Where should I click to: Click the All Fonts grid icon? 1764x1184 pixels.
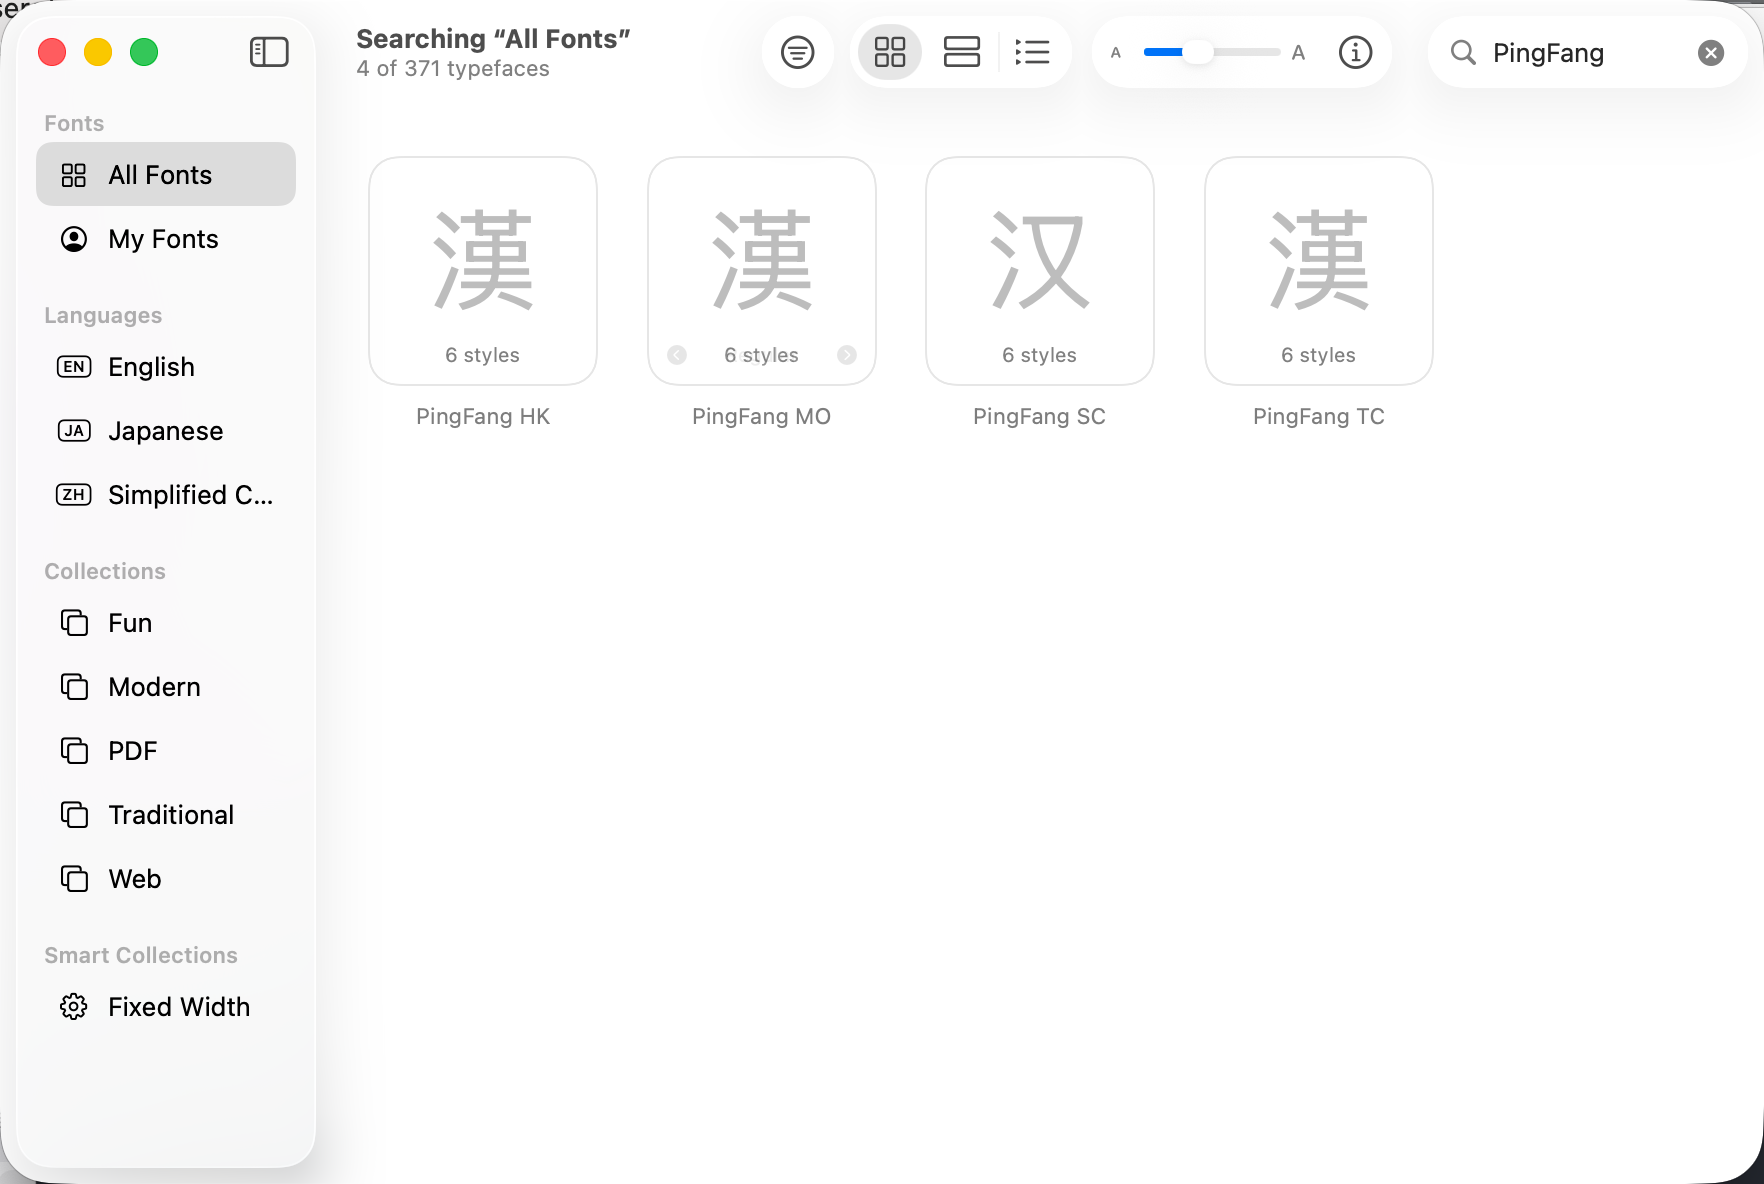point(74,175)
